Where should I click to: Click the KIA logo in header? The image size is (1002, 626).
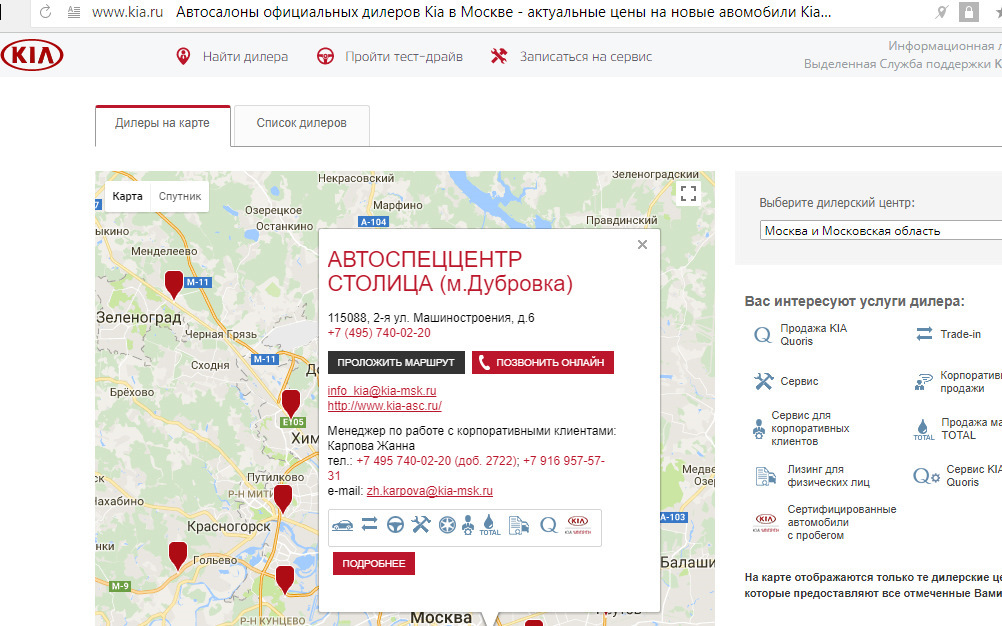click(x=32, y=56)
